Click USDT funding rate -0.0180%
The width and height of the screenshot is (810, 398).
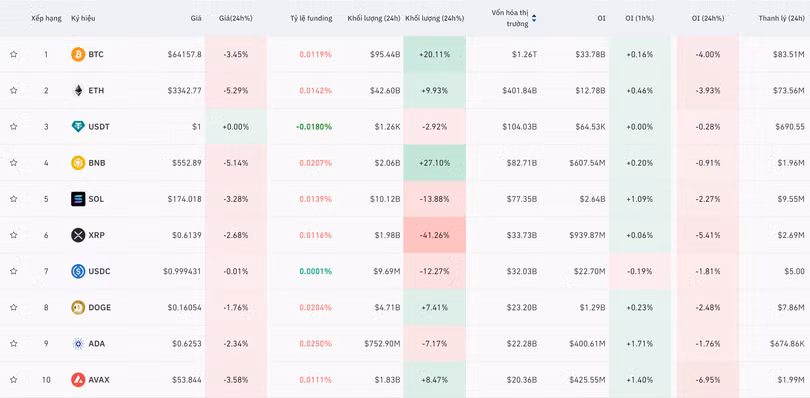point(314,127)
